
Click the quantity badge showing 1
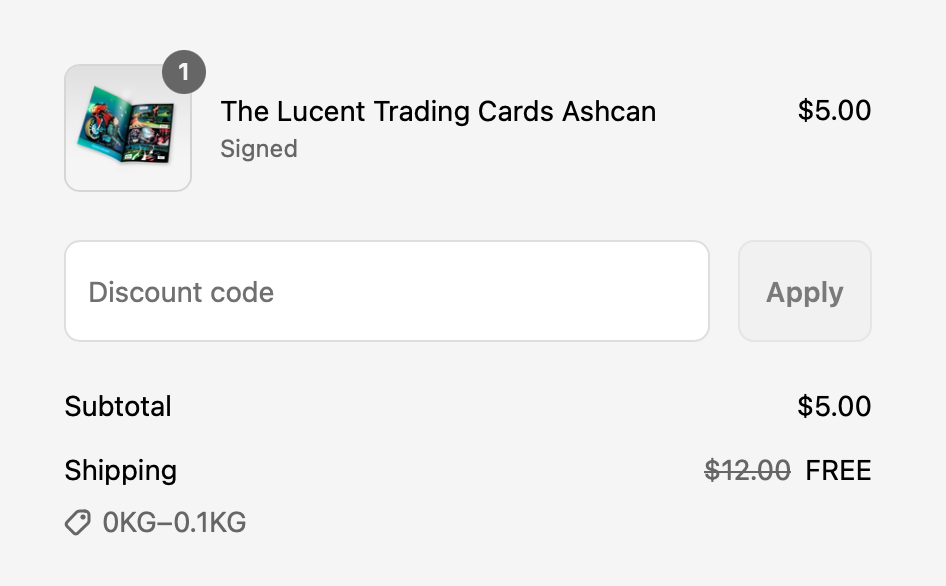tap(183, 72)
